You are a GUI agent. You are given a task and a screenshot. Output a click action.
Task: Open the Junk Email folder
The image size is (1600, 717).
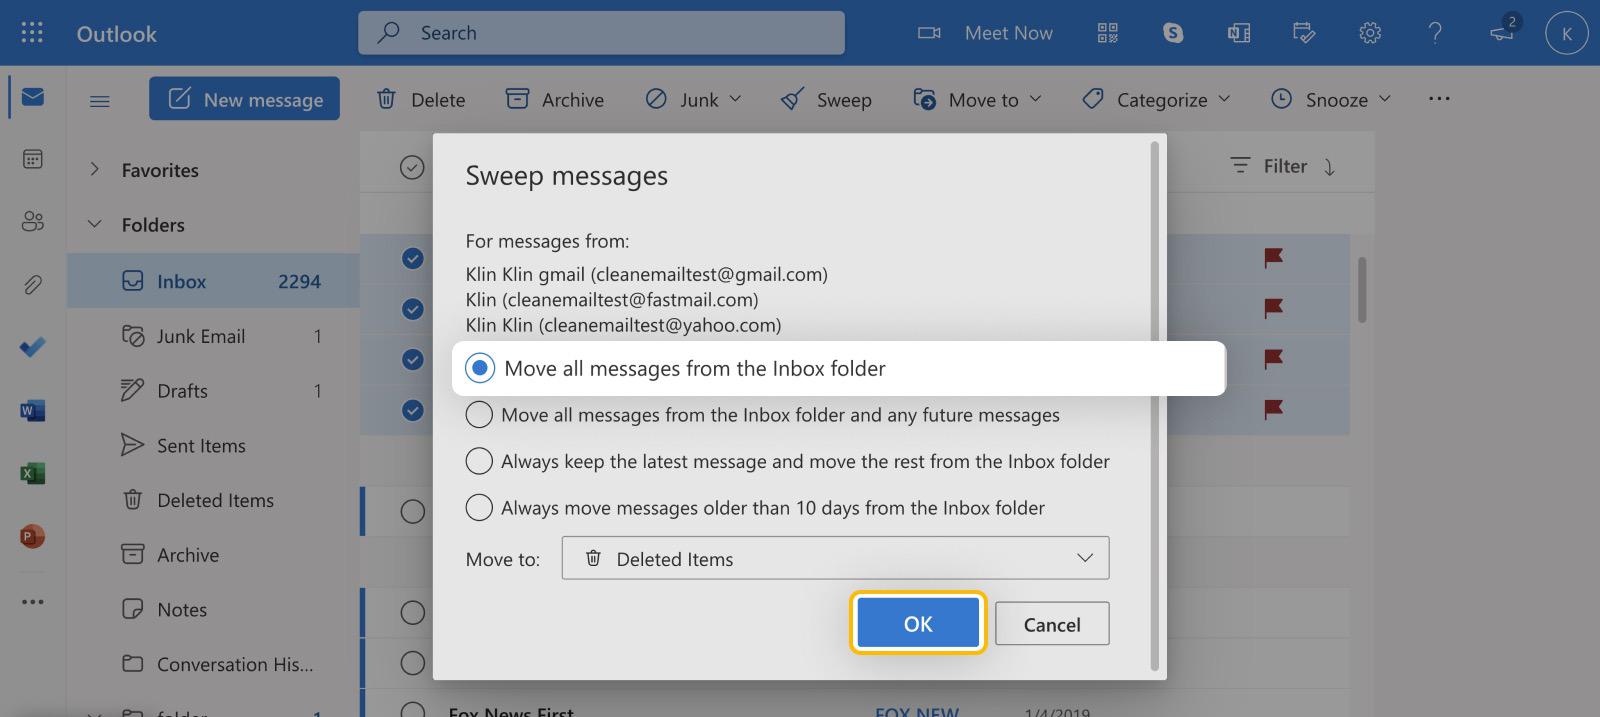[213, 336]
